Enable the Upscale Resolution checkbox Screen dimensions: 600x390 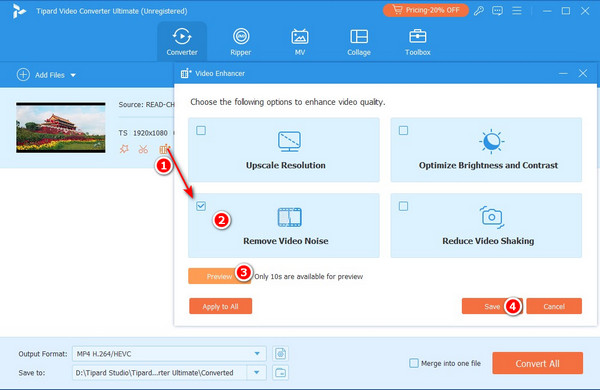[x=201, y=131]
